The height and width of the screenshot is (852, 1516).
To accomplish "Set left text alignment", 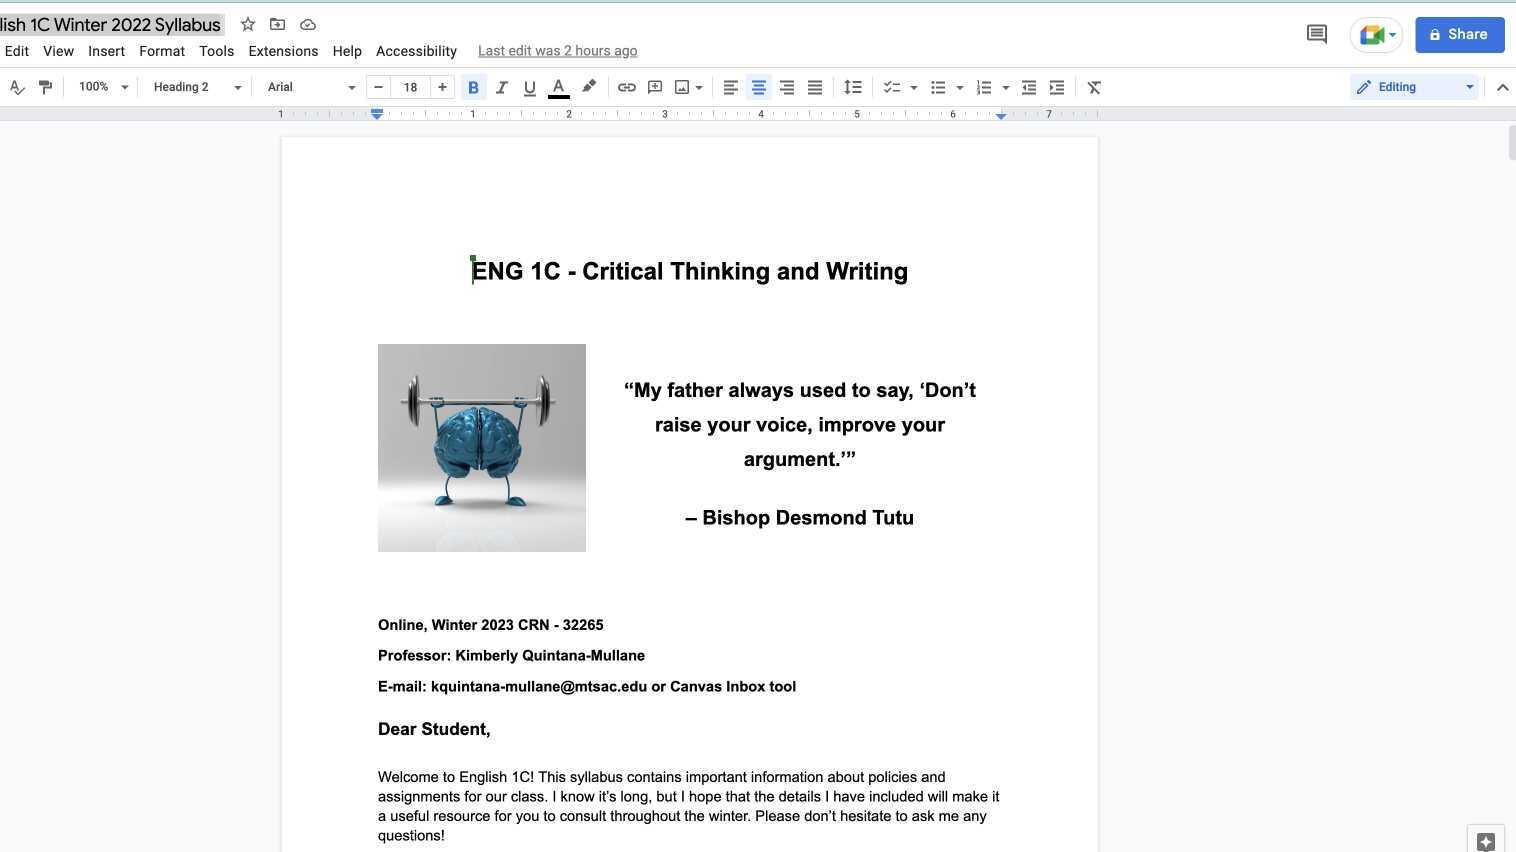I will [x=731, y=87].
